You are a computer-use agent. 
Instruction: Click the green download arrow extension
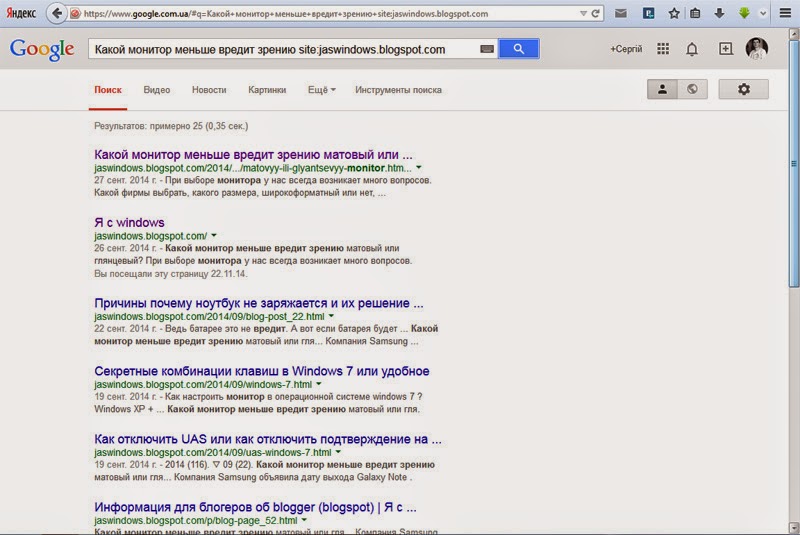pyautogui.click(x=744, y=14)
